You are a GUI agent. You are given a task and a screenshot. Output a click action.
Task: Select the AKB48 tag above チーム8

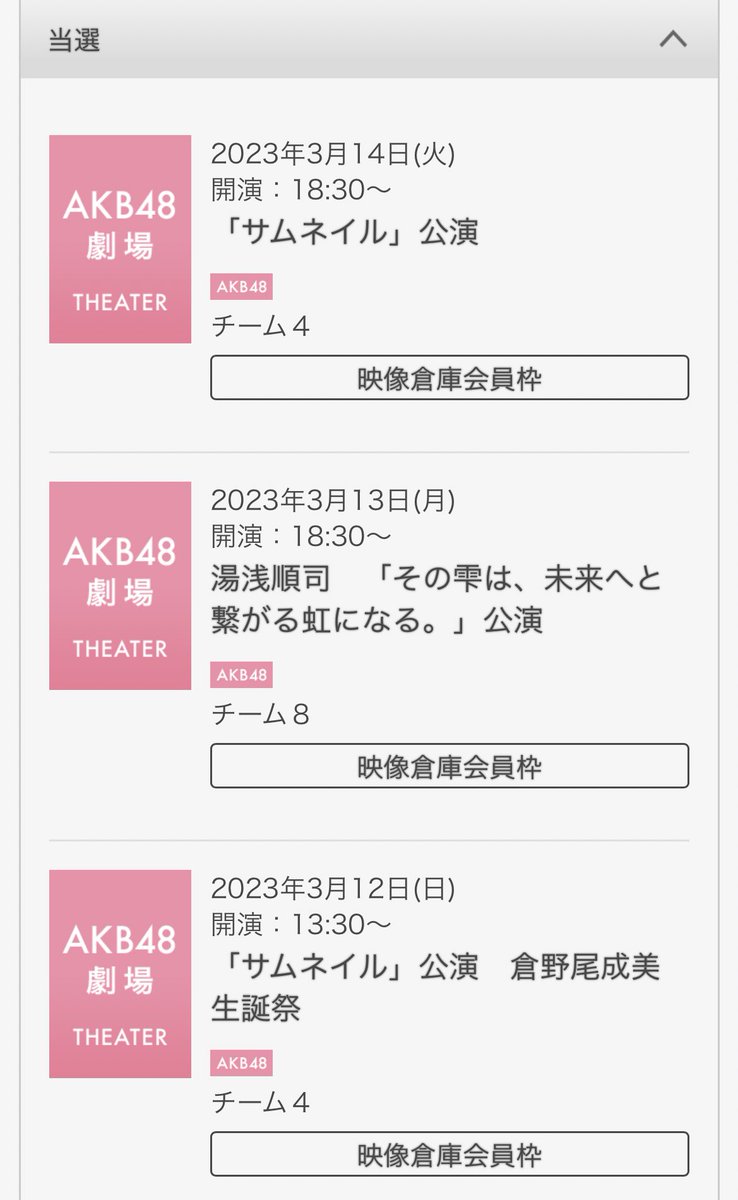(241, 675)
